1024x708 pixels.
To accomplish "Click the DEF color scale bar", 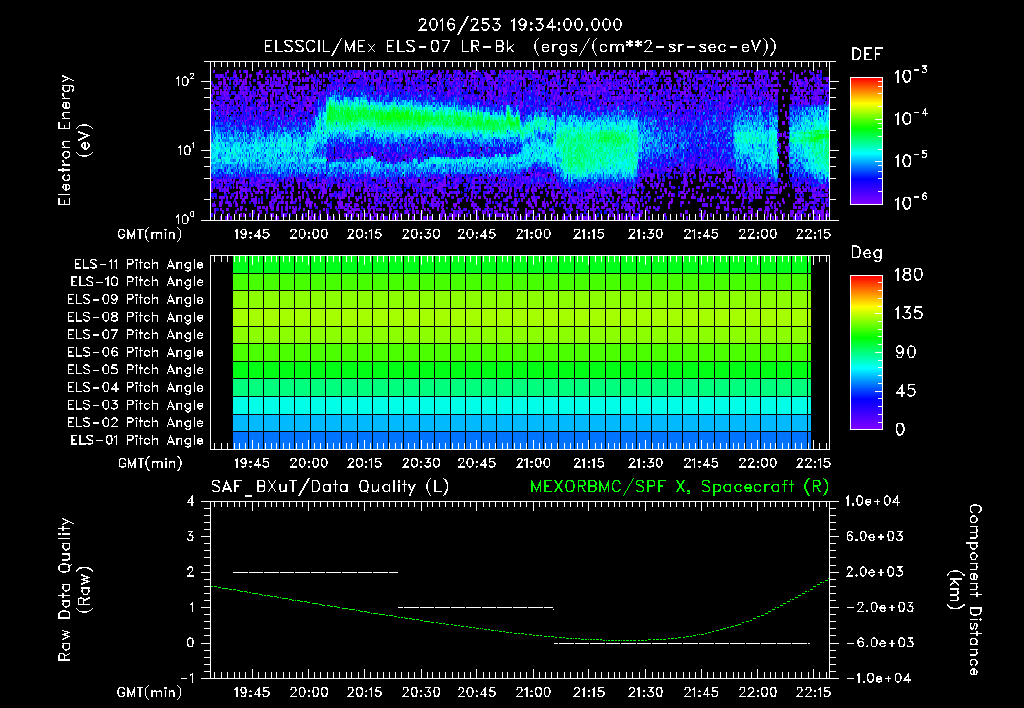I will (866, 140).
